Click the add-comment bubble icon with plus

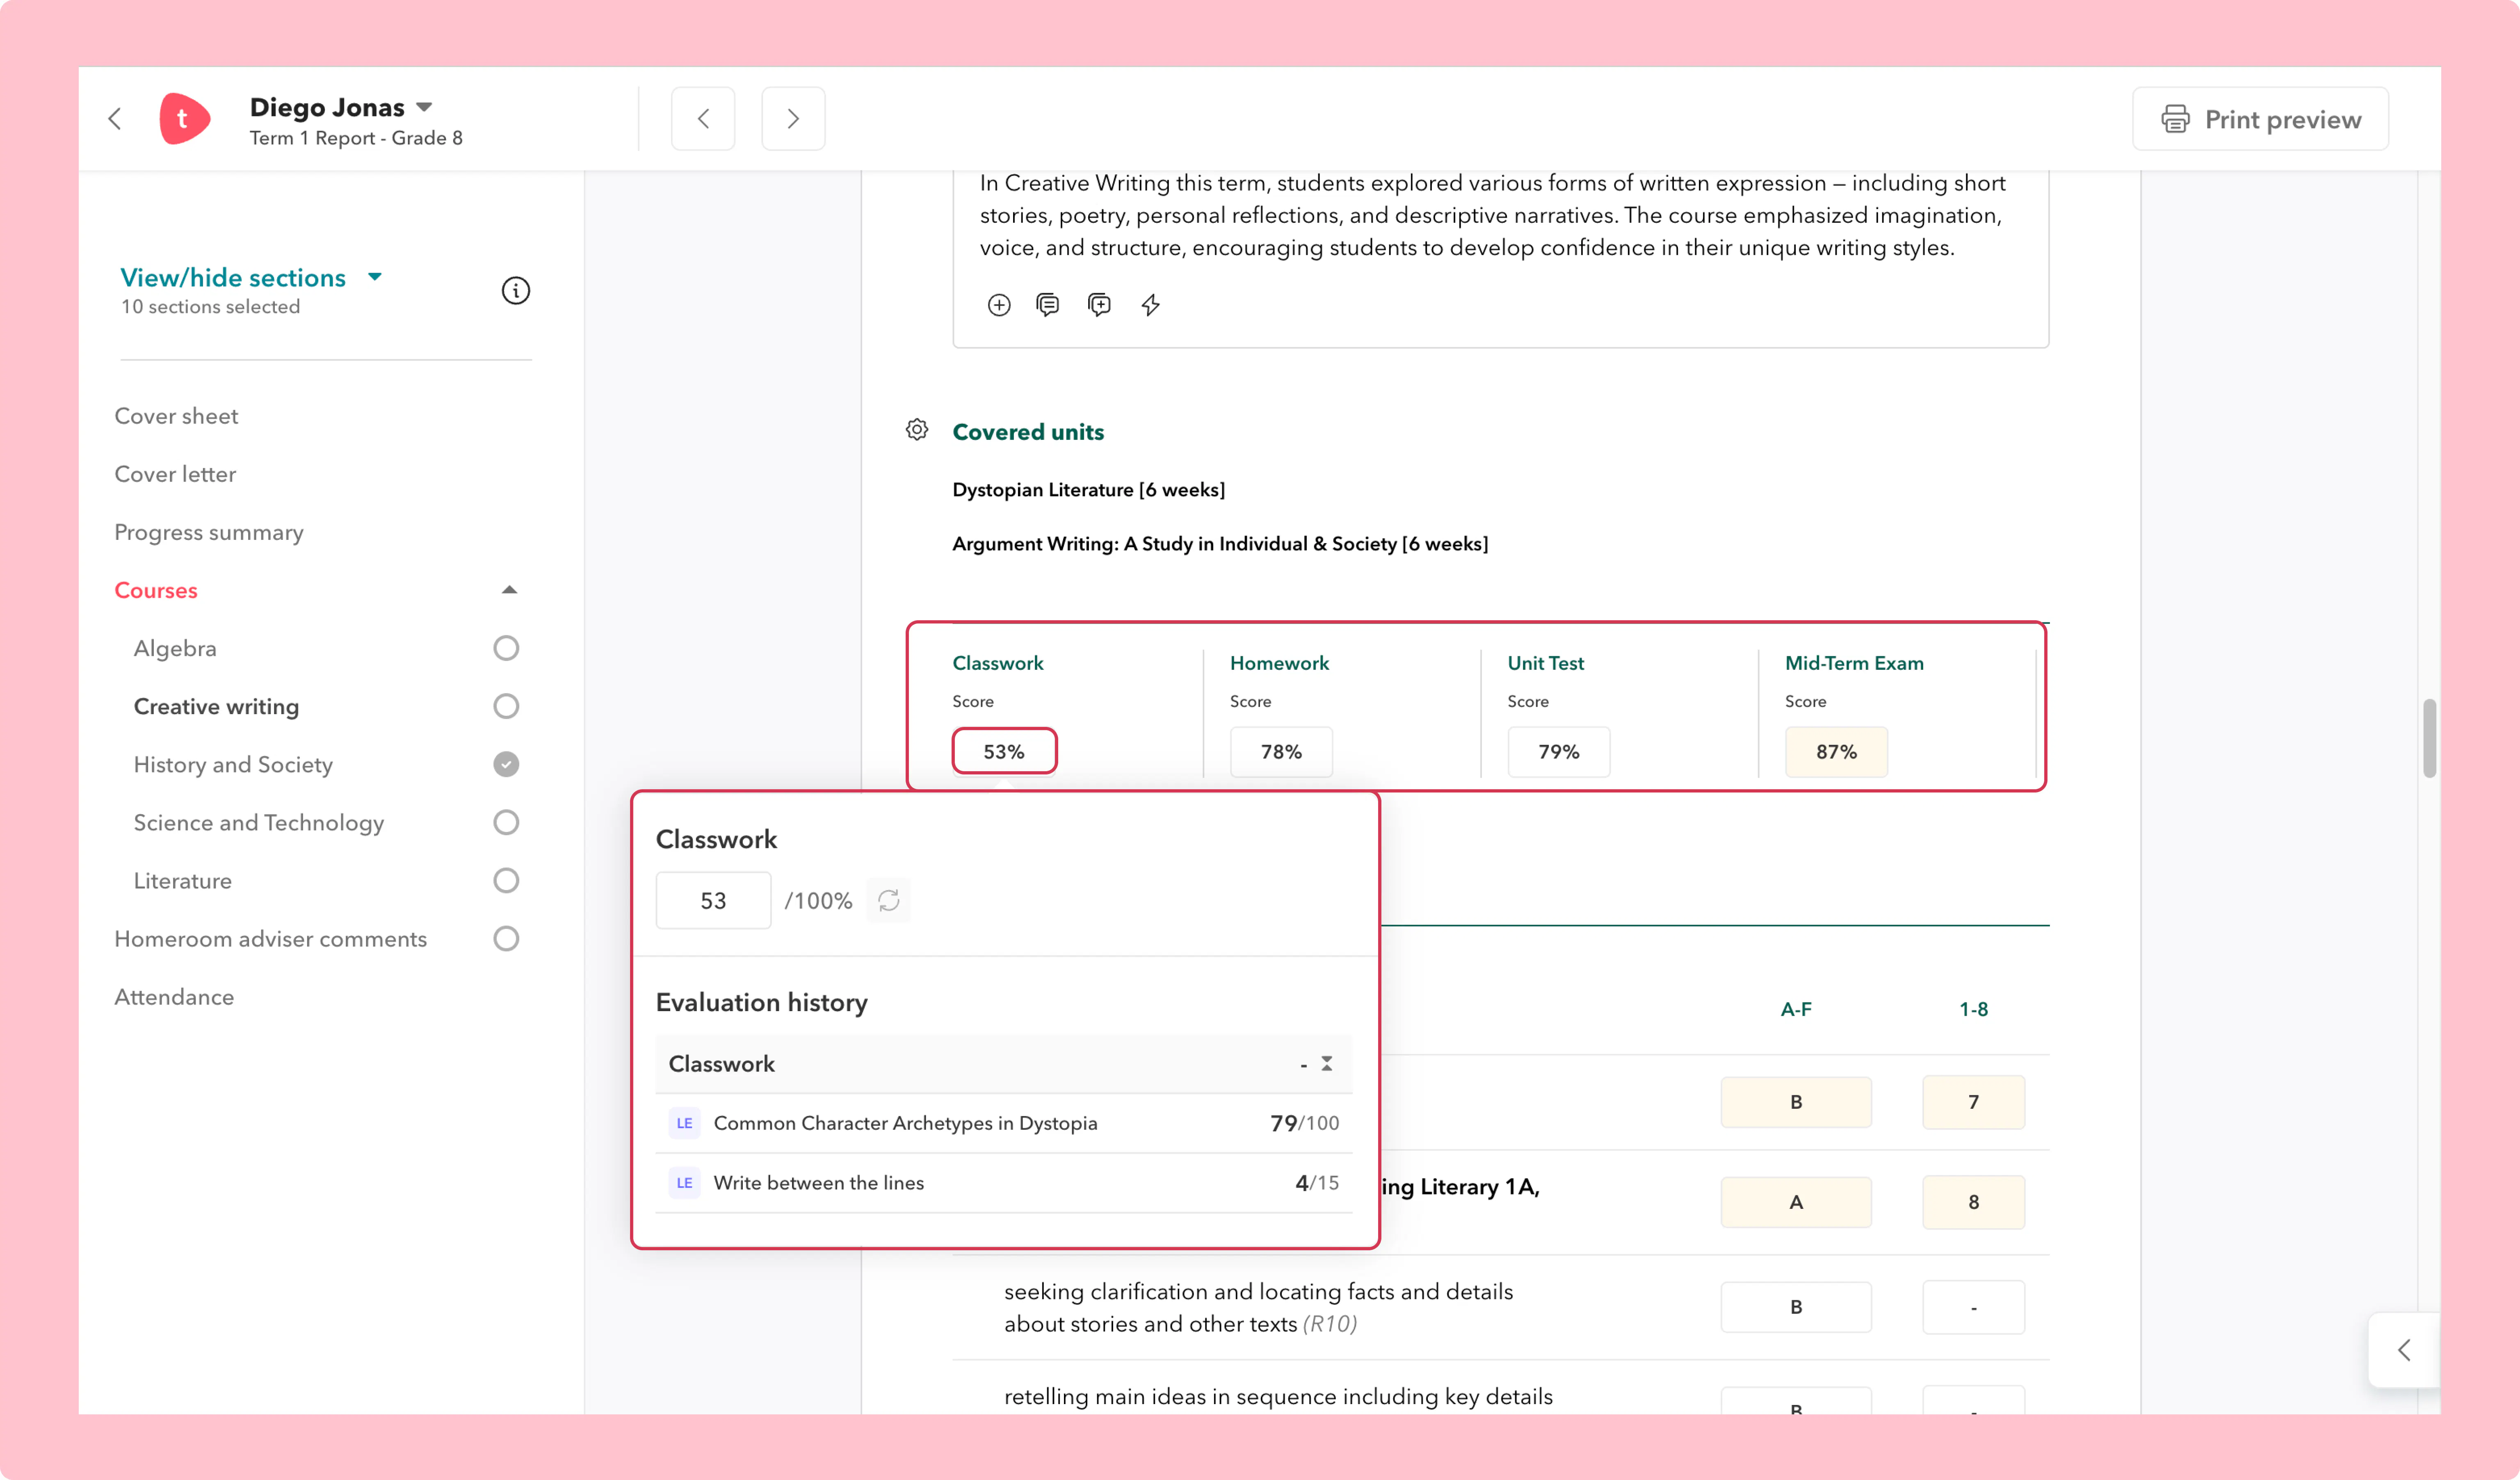1099,305
